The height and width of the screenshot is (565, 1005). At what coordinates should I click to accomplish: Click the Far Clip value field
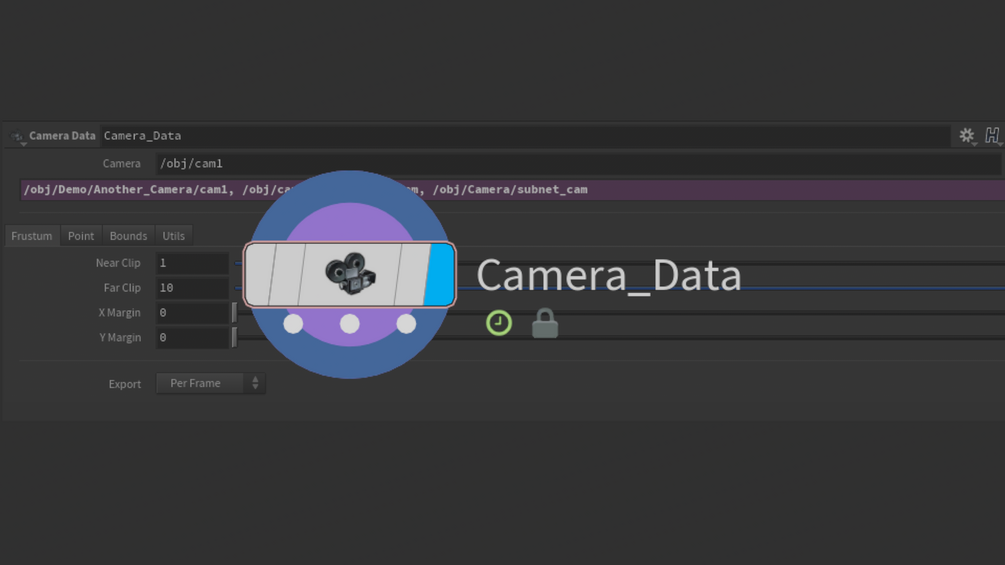tap(192, 288)
